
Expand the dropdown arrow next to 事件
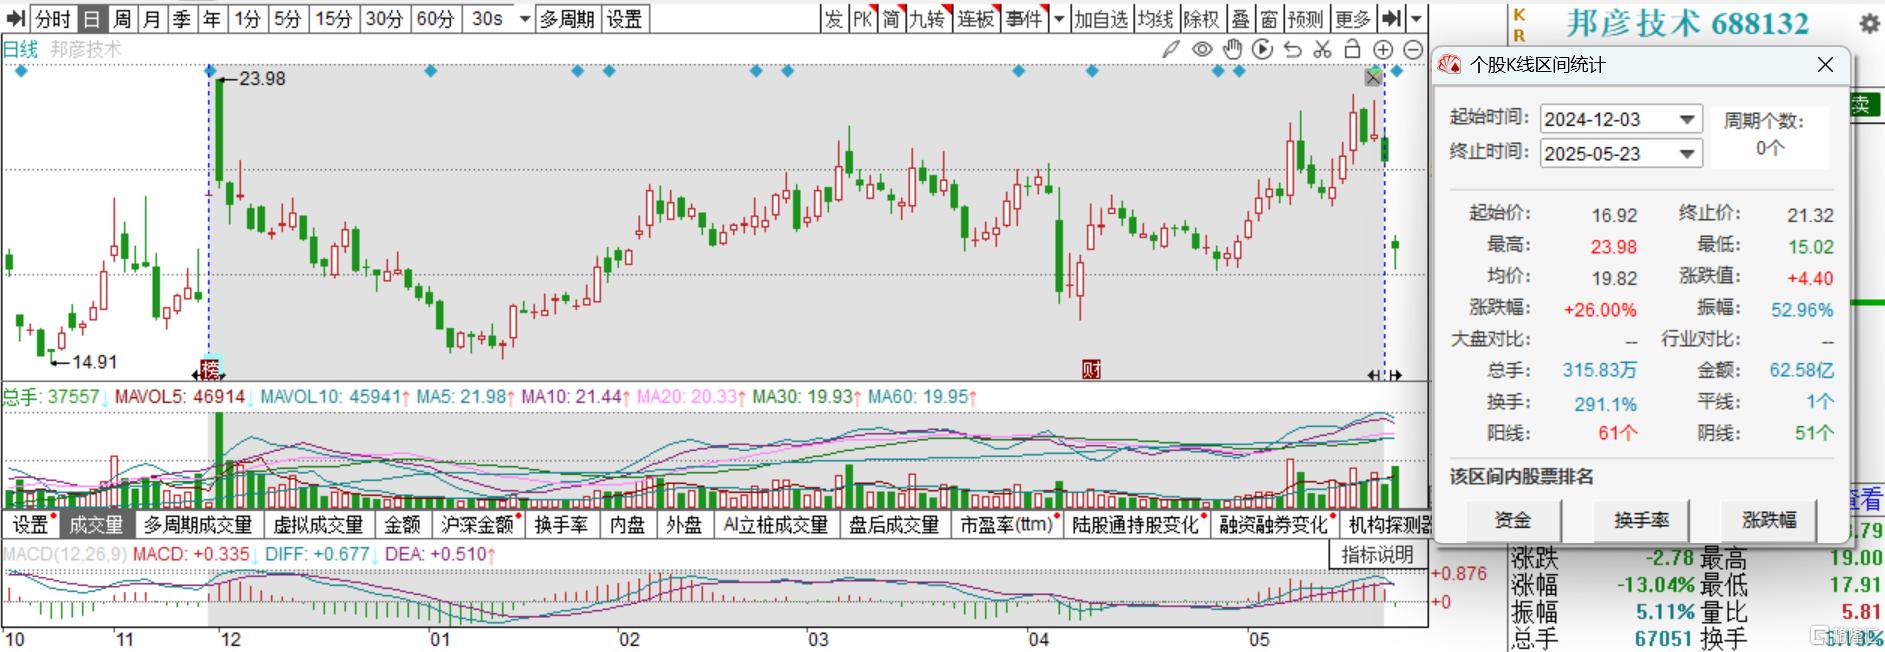1059,19
